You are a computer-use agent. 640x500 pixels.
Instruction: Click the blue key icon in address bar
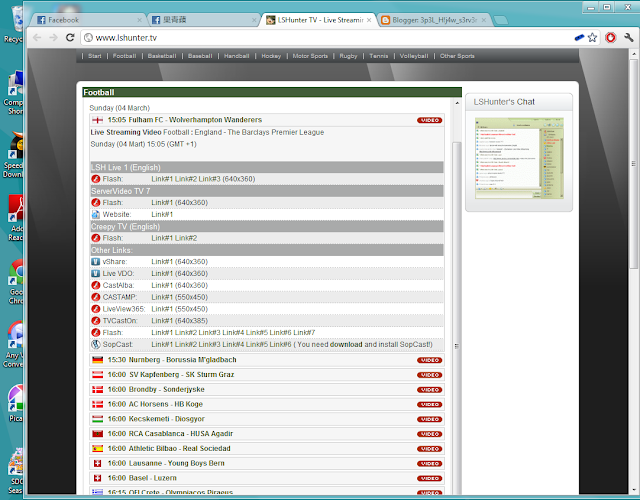[x=579, y=38]
